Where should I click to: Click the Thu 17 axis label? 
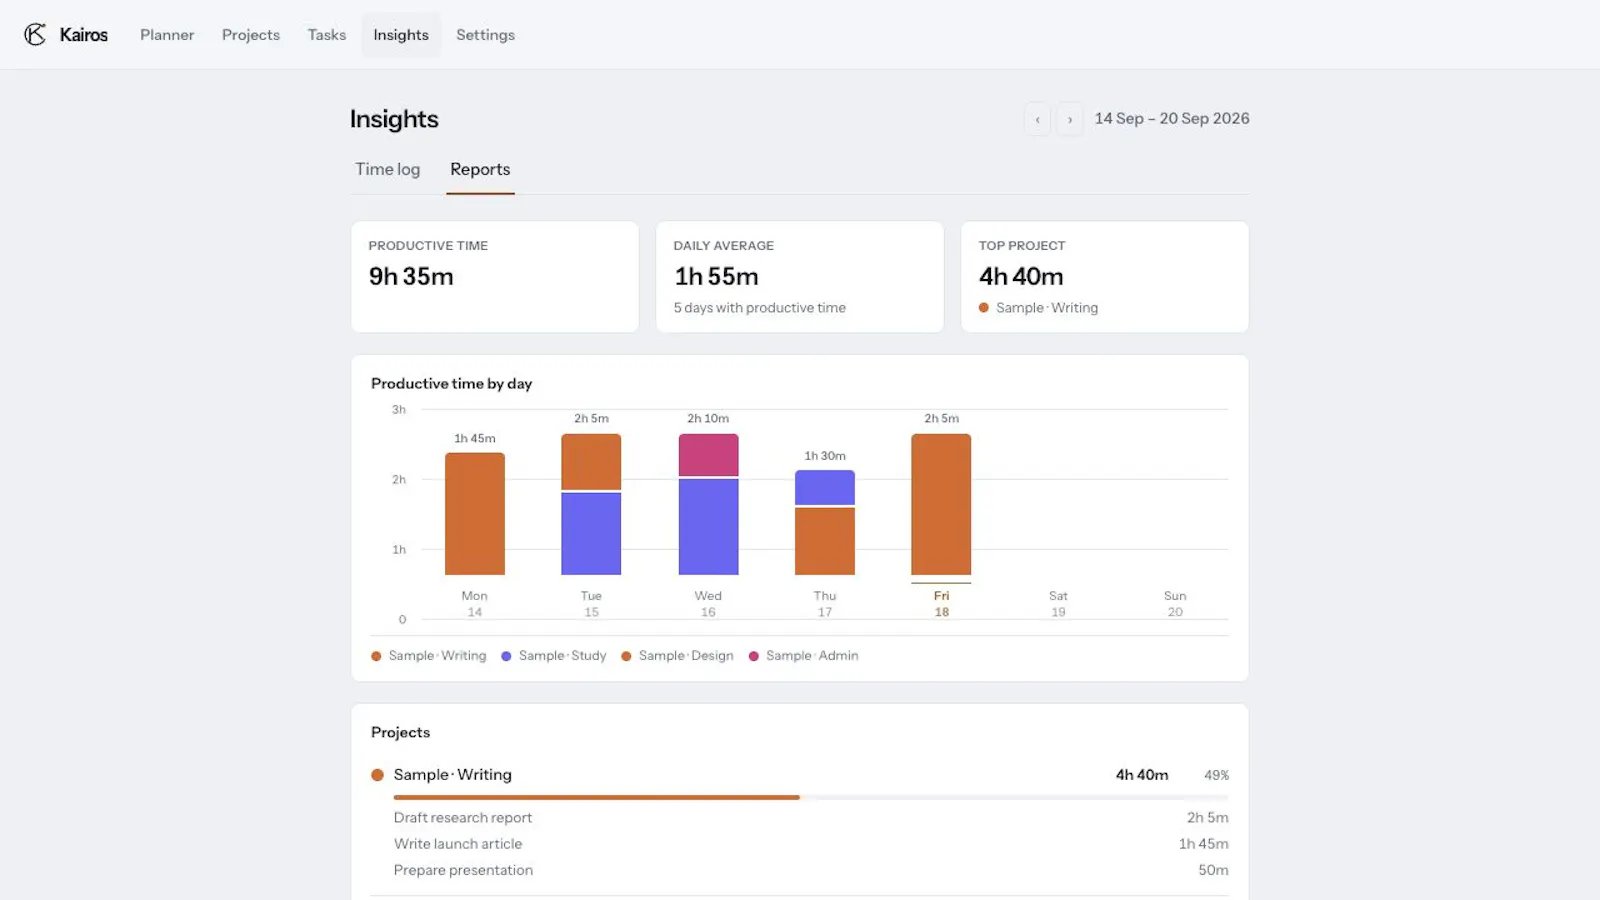point(825,603)
